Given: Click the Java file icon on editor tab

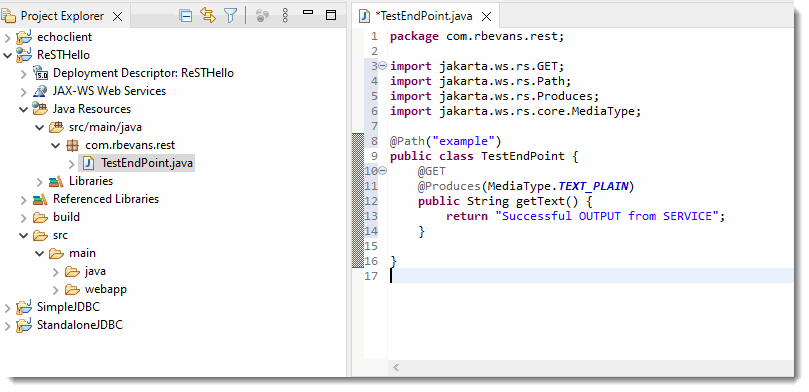Looking at the screenshot, I should (364, 16).
